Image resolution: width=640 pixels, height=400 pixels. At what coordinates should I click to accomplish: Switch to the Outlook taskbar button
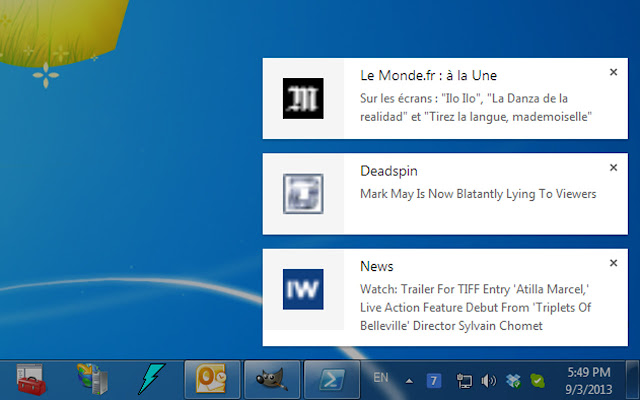click(212, 379)
